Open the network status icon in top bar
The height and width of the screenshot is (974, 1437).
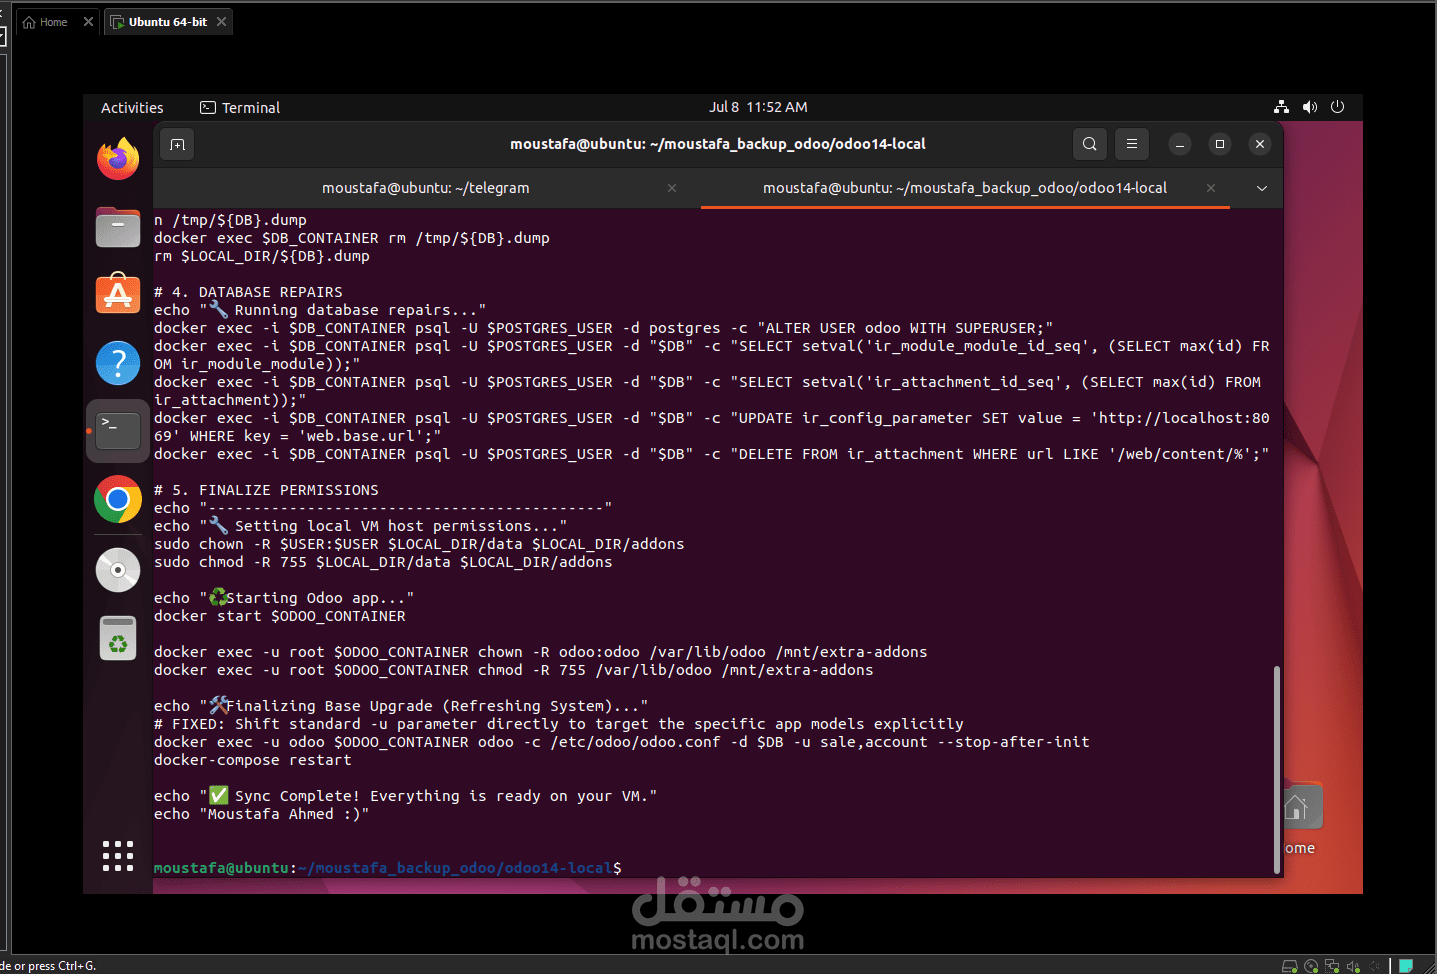pyautogui.click(x=1281, y=107)
